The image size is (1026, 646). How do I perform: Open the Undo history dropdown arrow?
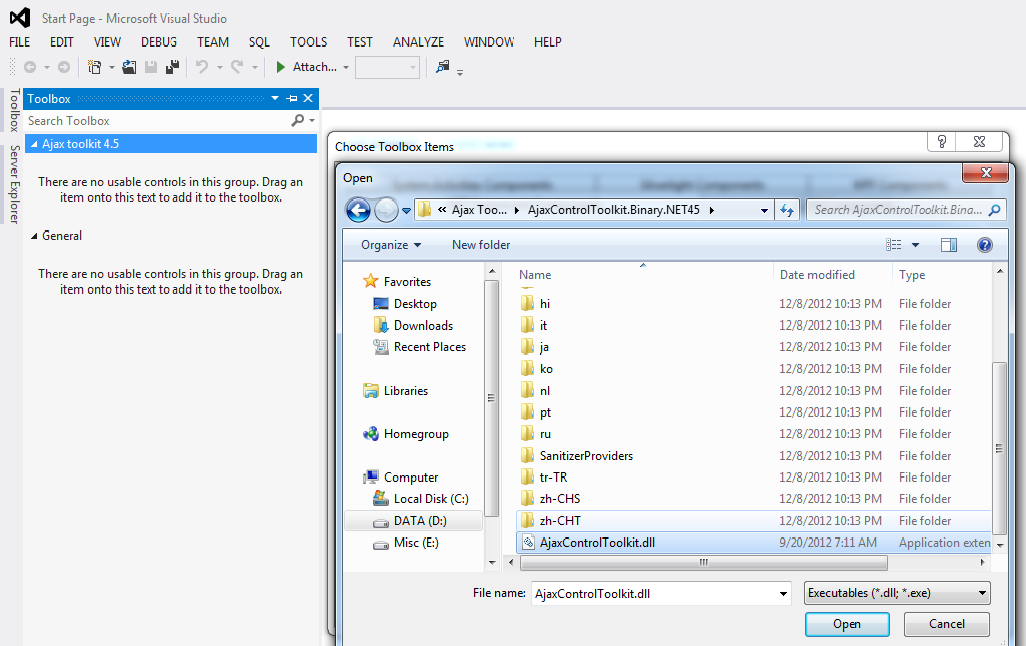click(219, 67)
